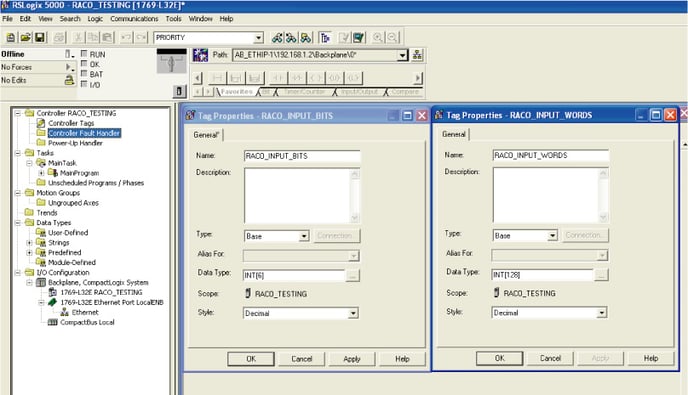Open Style dropdown in RACO_INPUT_WORDS dialog
Viewport: 688px width, 395px height.
tap(602, 312)
